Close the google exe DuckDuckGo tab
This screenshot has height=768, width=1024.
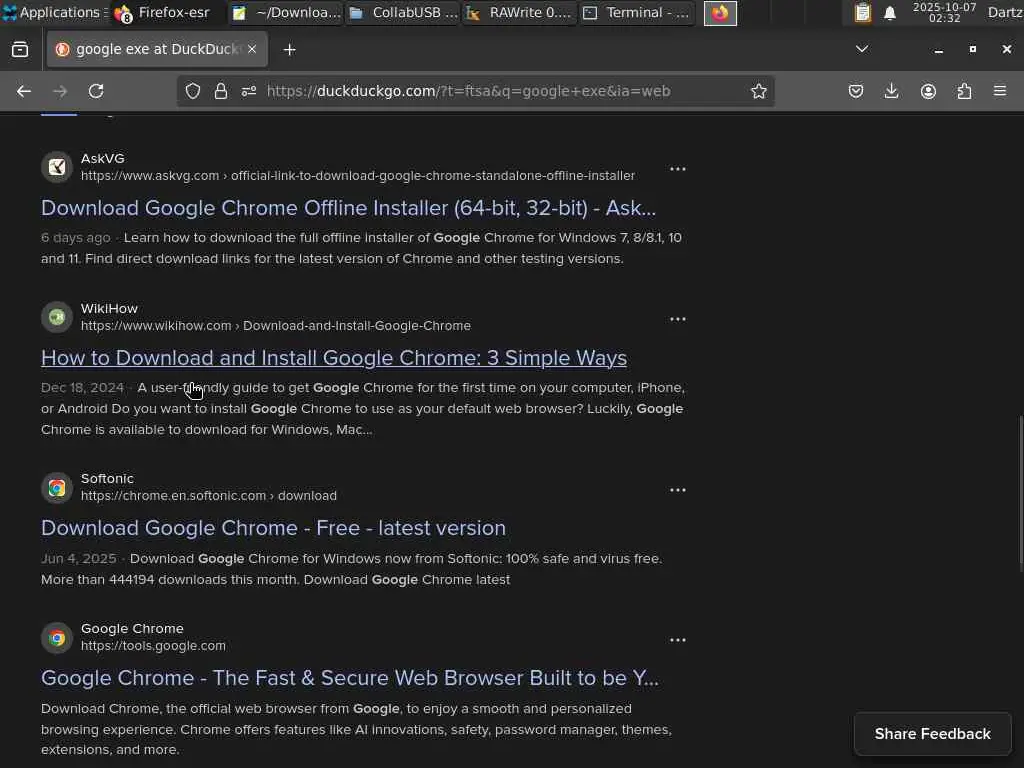click(x=252, y=49)
